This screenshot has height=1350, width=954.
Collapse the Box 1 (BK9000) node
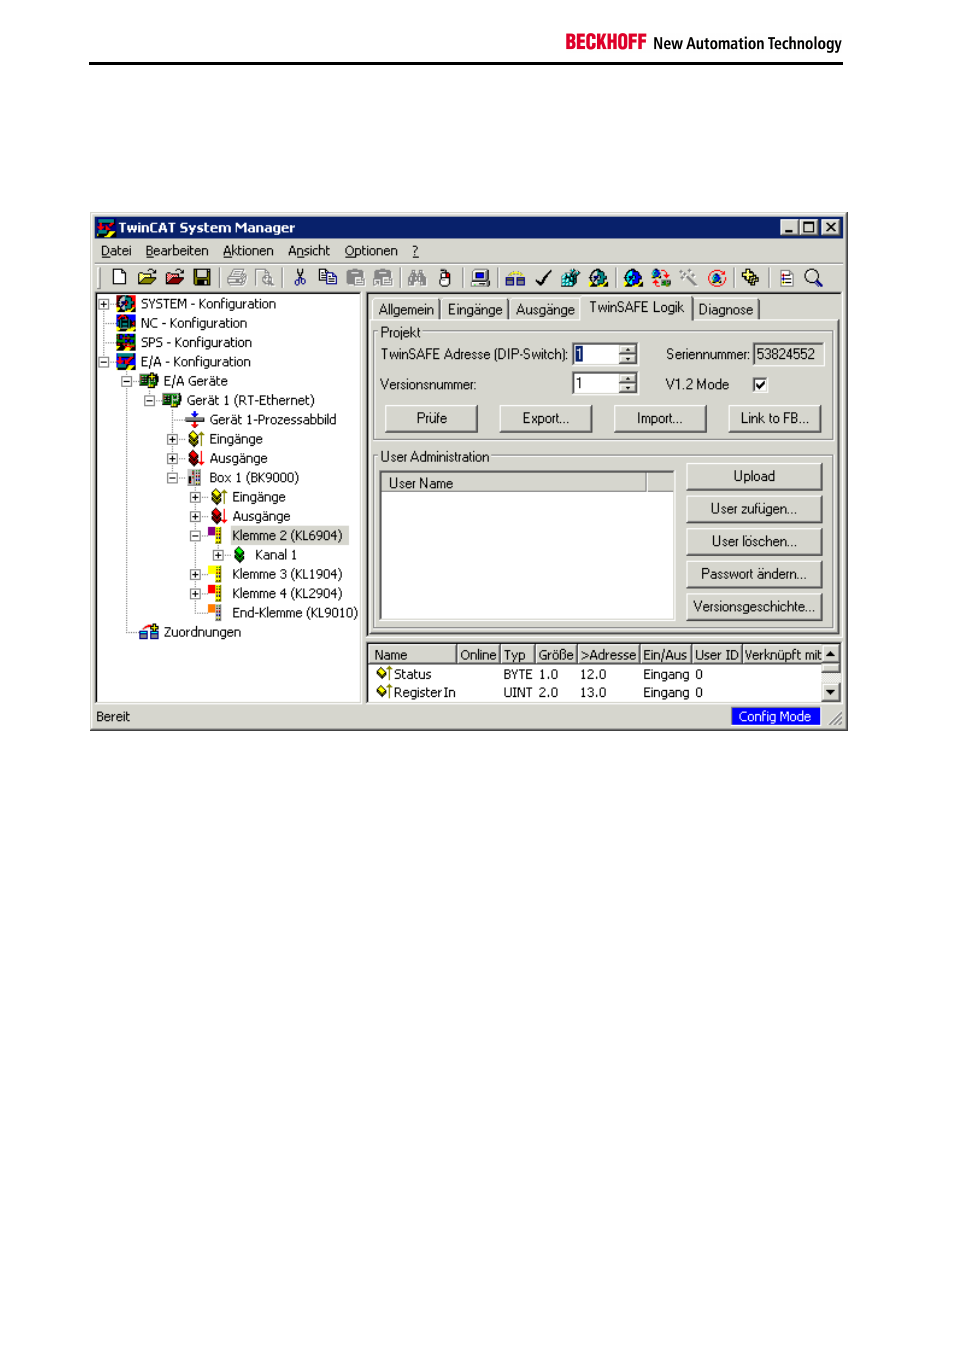tap(172, 478)
